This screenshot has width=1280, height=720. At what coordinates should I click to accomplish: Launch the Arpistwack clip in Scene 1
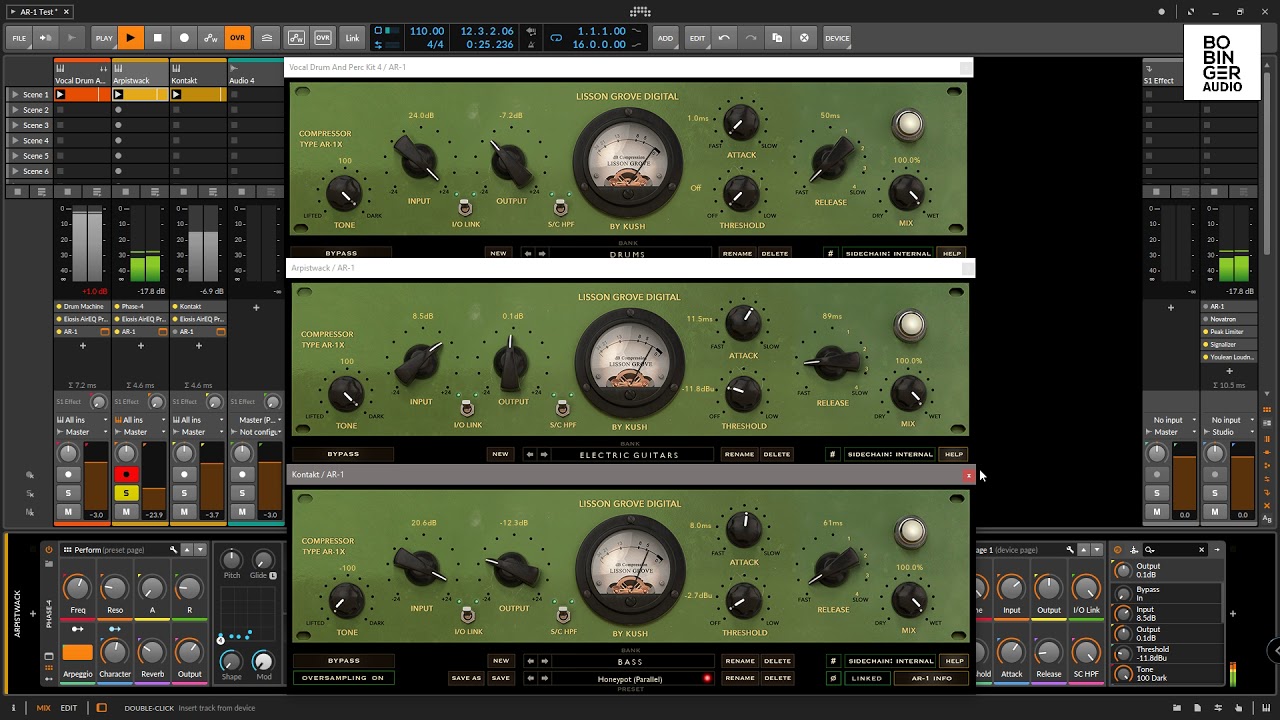pos(118,94)
